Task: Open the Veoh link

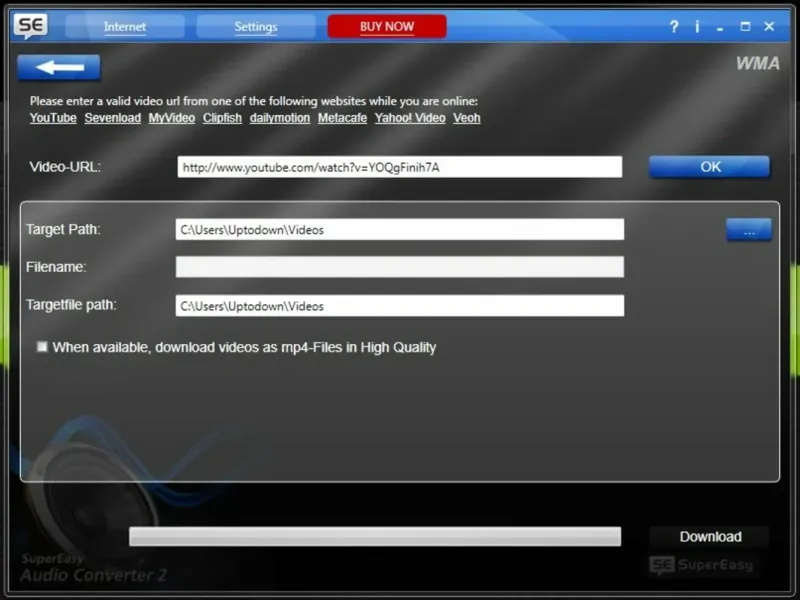Action: tap(467, 118)
